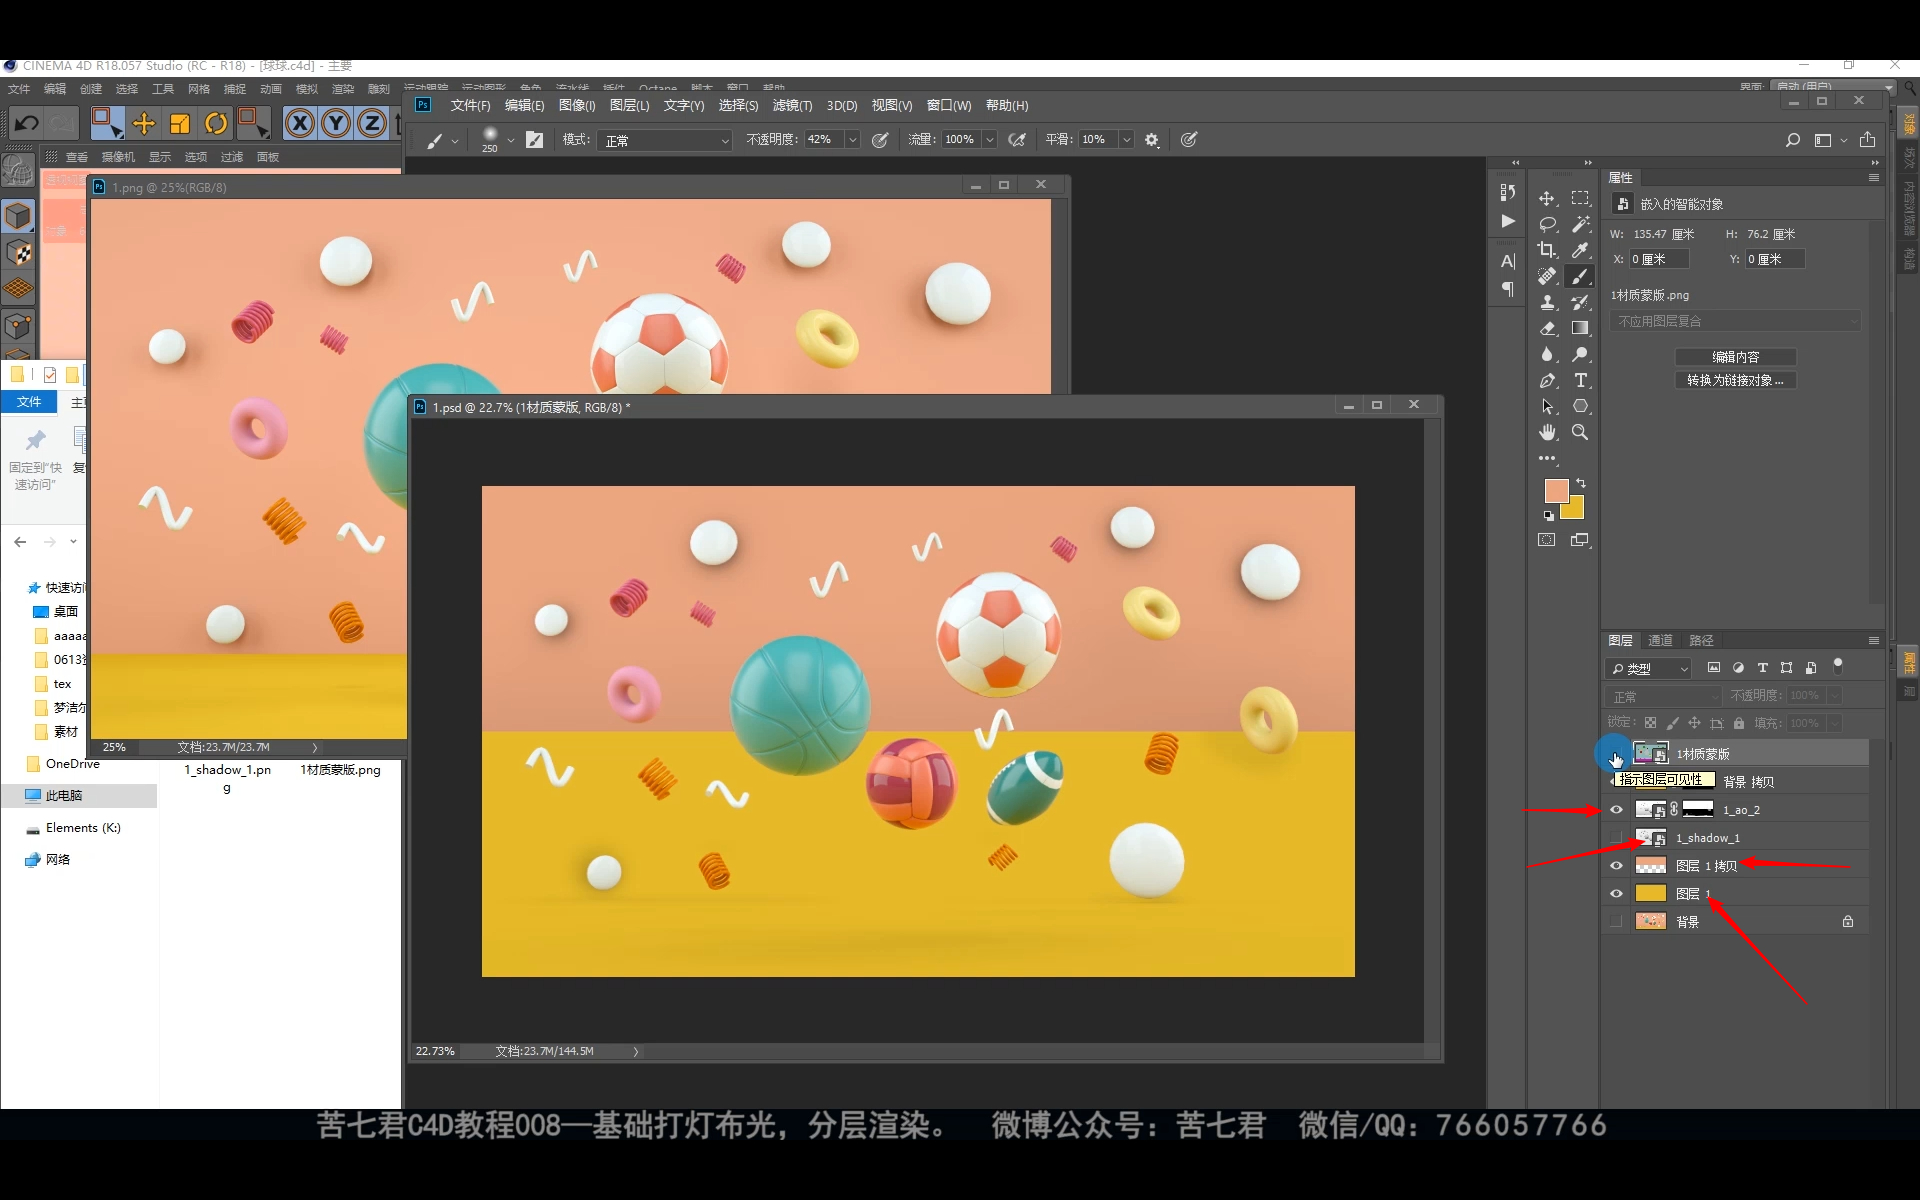
Task: Select the Hand tool
Action: click(x=1547, y=432)
